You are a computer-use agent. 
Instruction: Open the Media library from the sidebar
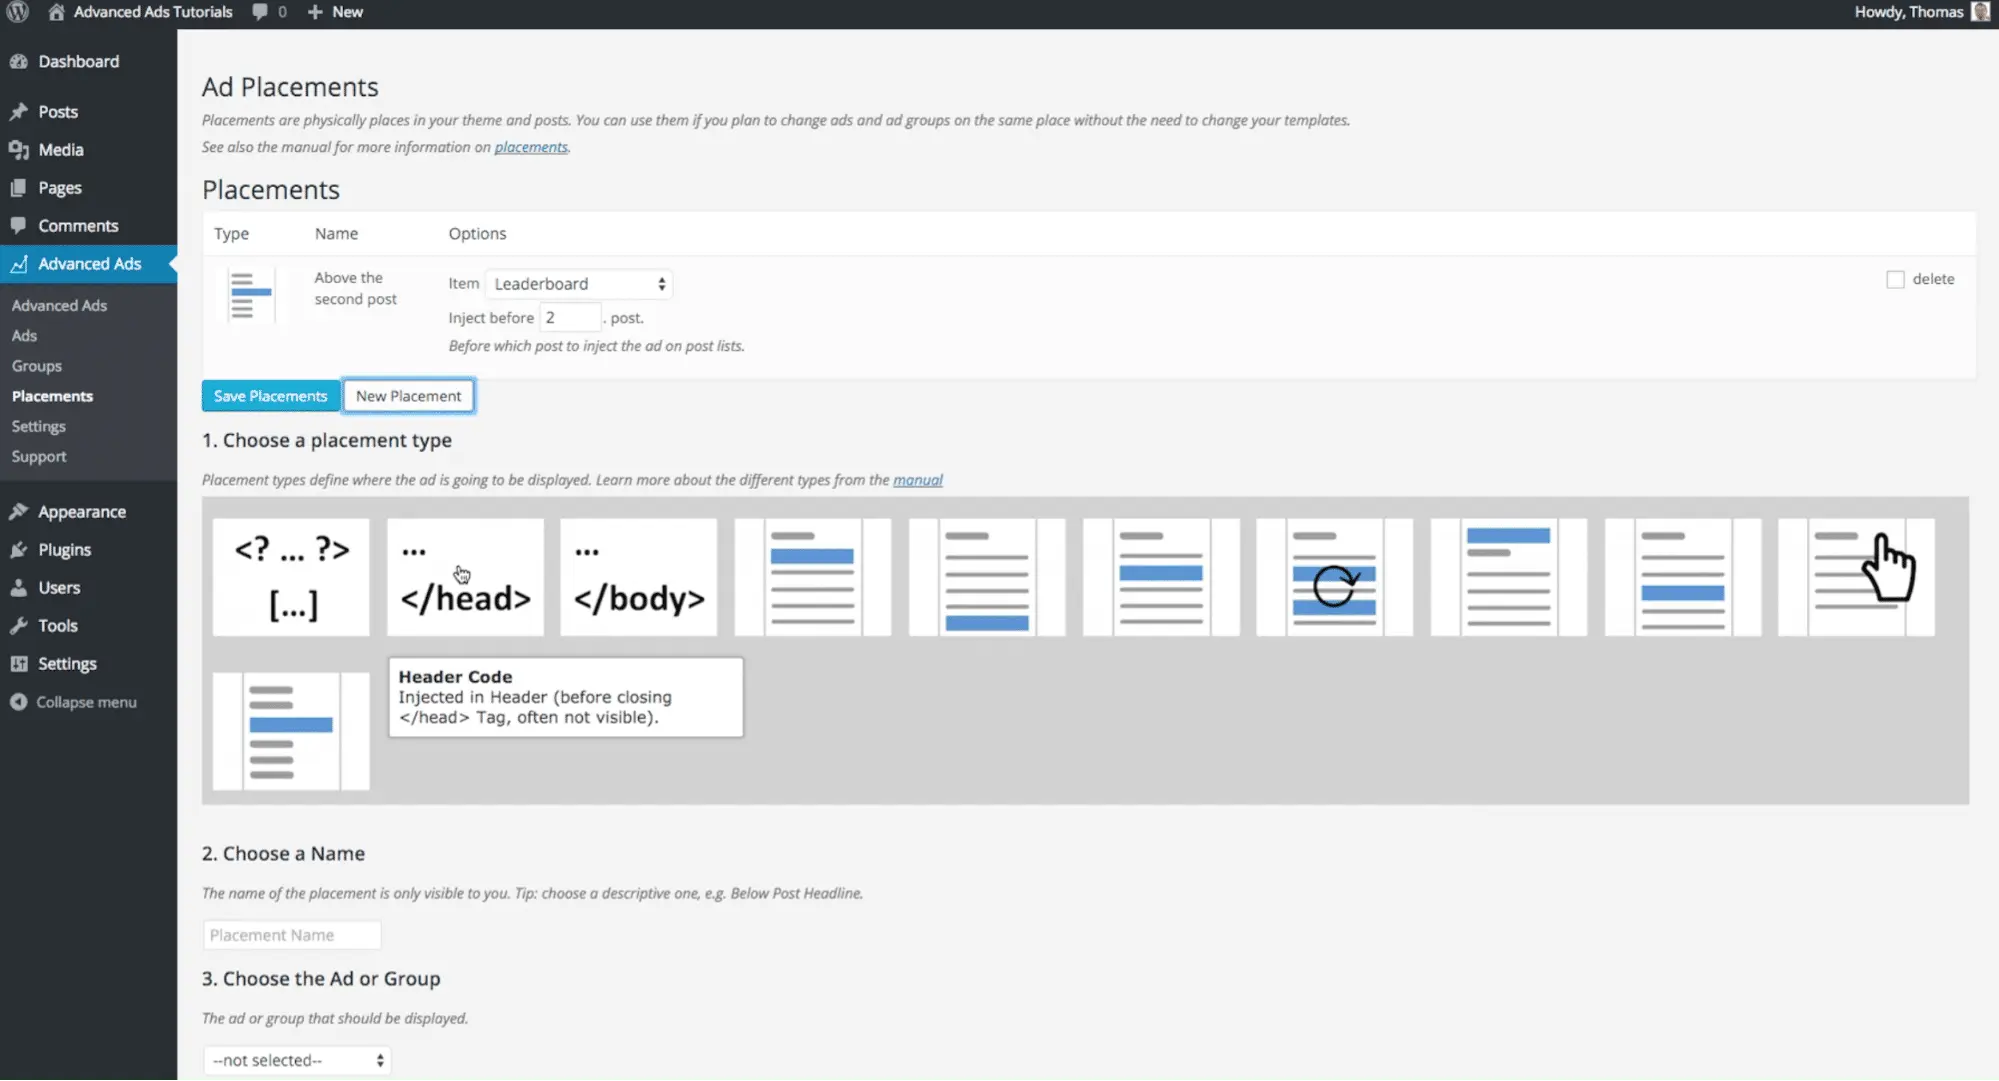coord(58,149)
